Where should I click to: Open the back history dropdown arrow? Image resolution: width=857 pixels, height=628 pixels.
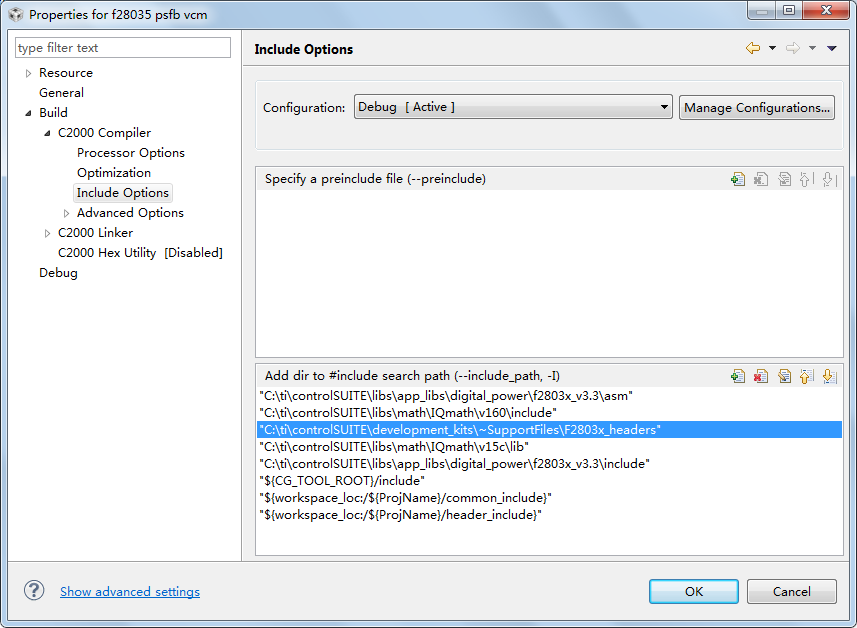(x=772, y=48)
